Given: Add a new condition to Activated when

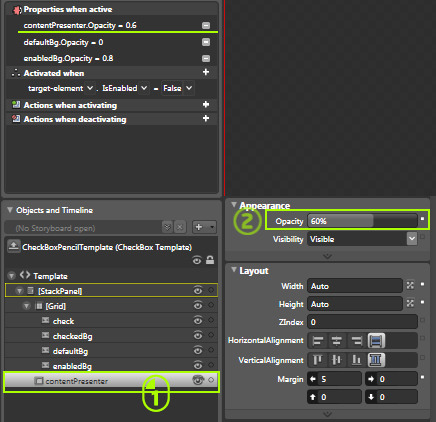Looking at the screenshot, I should point(206,72).
